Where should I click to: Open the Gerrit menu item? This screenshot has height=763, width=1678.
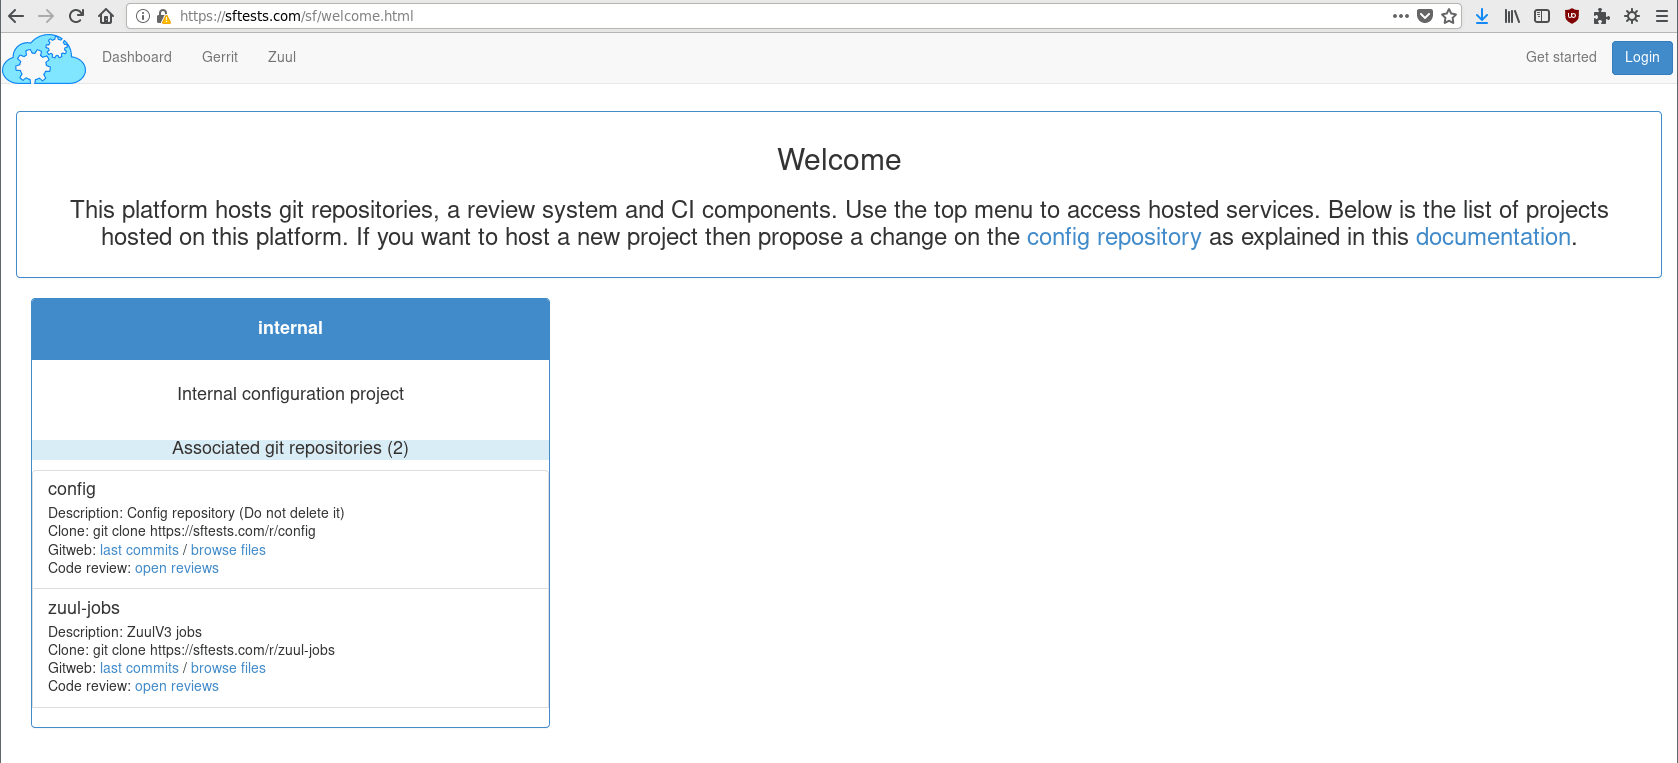coord(220,57)
